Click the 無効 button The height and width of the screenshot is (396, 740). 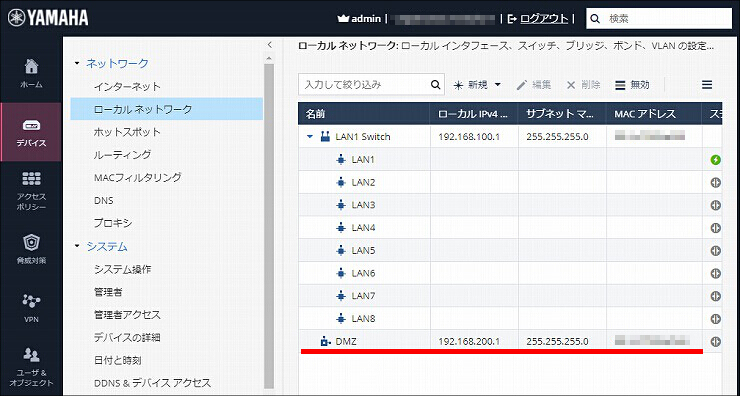632,85
